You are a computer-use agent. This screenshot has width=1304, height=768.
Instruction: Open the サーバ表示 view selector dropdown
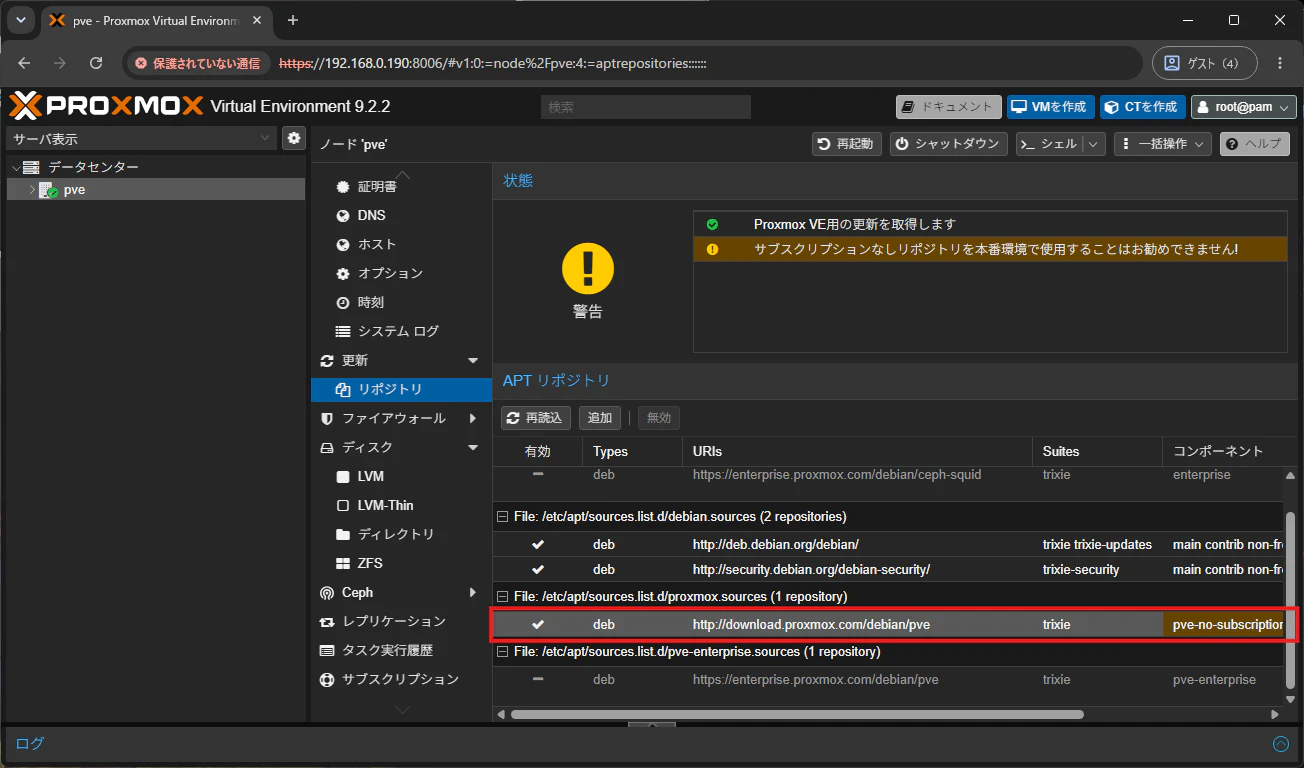(x=141, y=138)
